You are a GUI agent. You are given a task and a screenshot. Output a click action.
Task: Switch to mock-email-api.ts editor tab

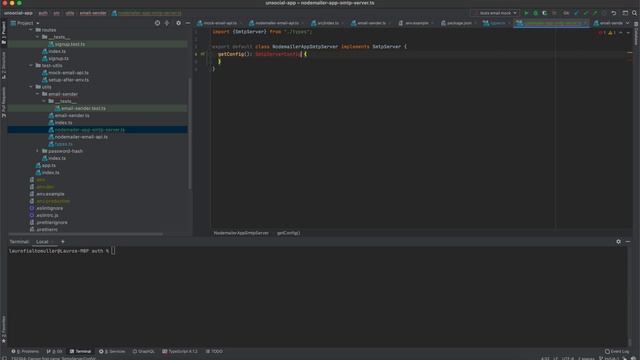(x=217, y=23)
